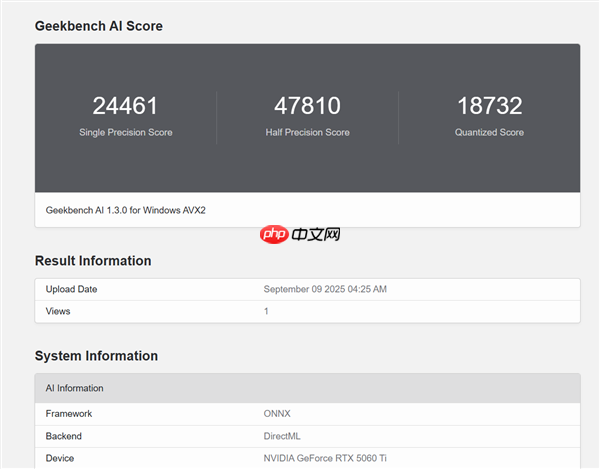Click the Geekbench AI Score heading
Screen dimensions: 600x469
[x=99, y=26]
